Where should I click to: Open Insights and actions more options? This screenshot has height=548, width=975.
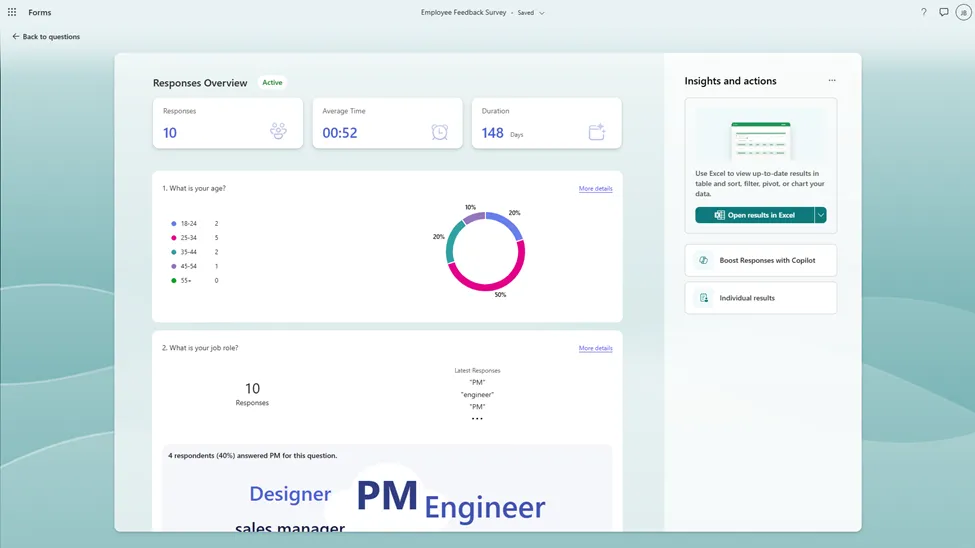click(x=832, y=80)
